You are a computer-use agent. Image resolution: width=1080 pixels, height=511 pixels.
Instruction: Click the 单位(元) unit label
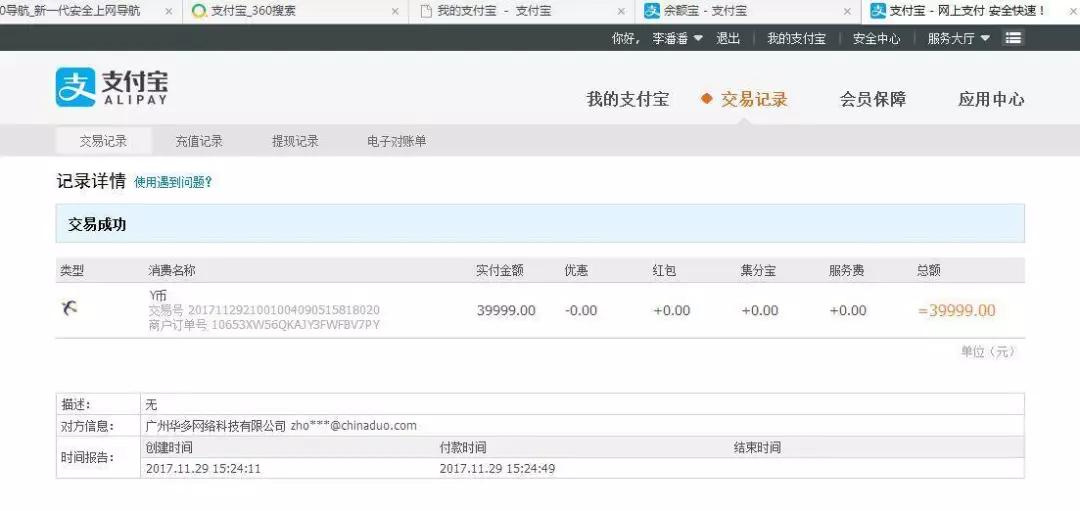coord(988,352)
